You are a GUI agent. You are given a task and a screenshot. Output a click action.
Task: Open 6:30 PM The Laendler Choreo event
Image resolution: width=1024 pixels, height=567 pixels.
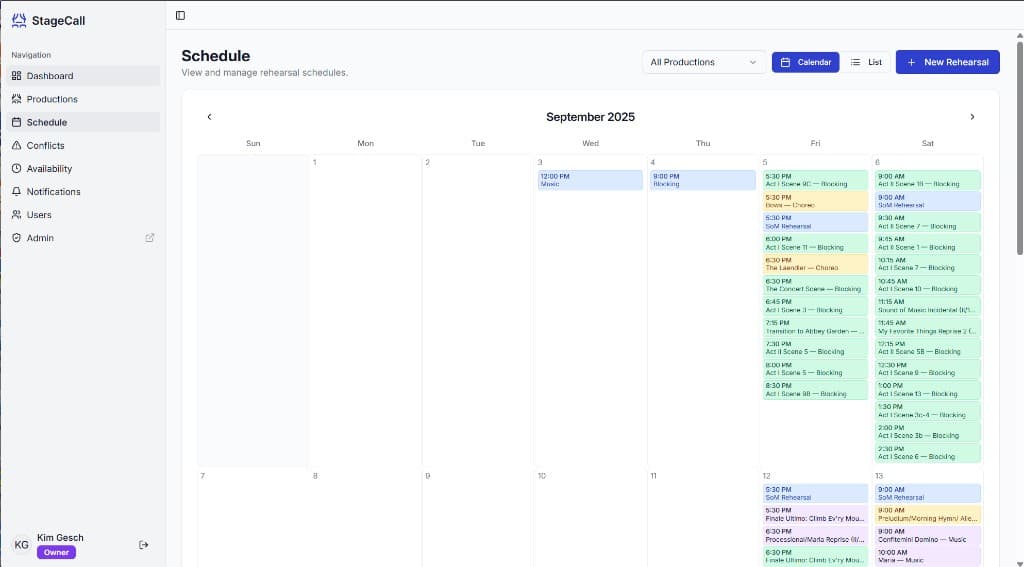click(x=815, y=264)
